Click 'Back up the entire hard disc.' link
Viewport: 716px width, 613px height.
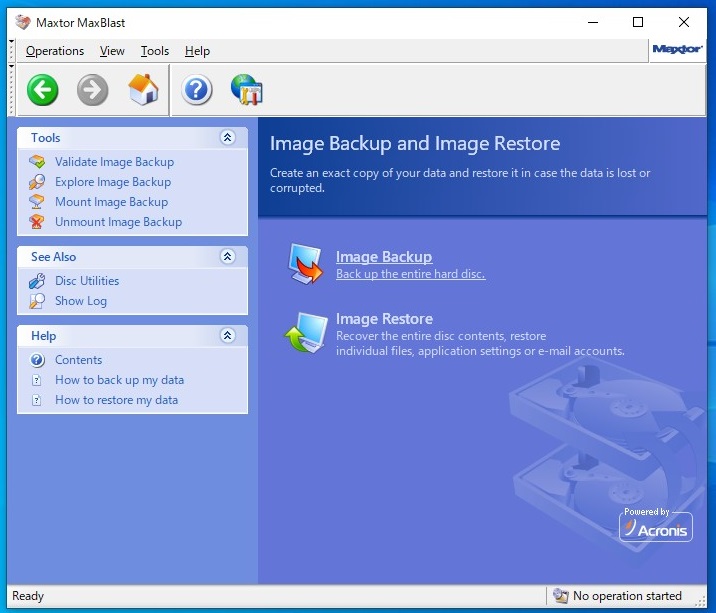(411, 274)
